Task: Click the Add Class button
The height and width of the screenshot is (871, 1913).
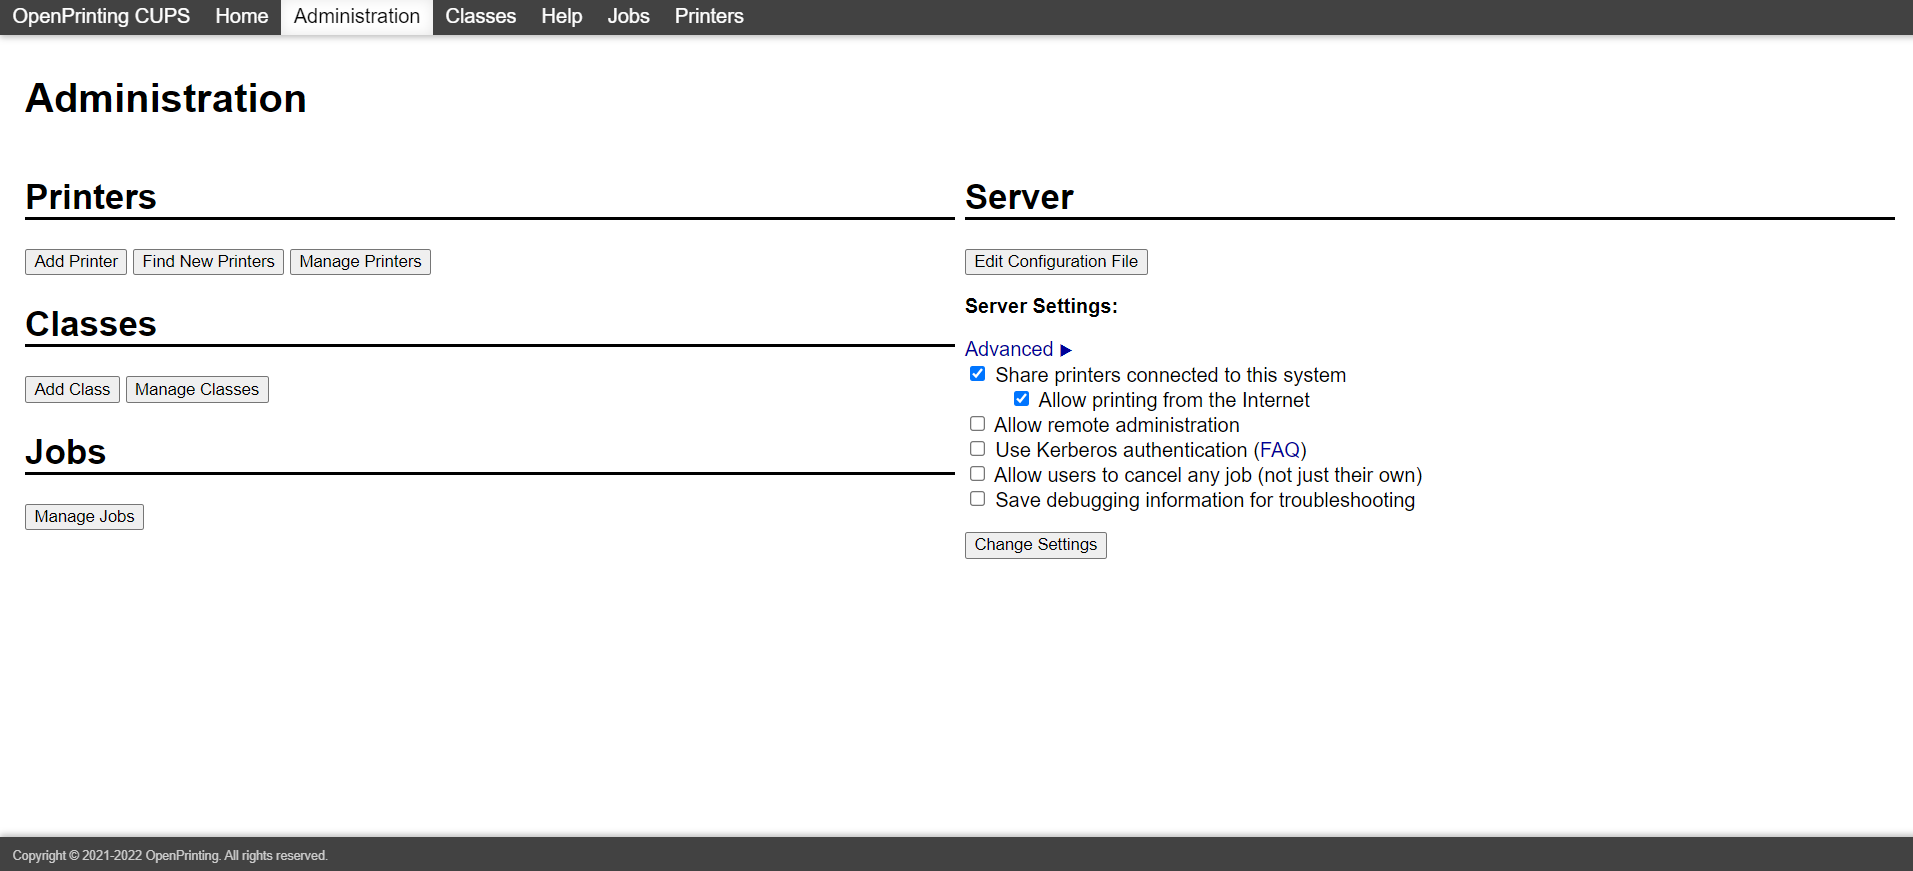Action: click(x=72, y=389)
